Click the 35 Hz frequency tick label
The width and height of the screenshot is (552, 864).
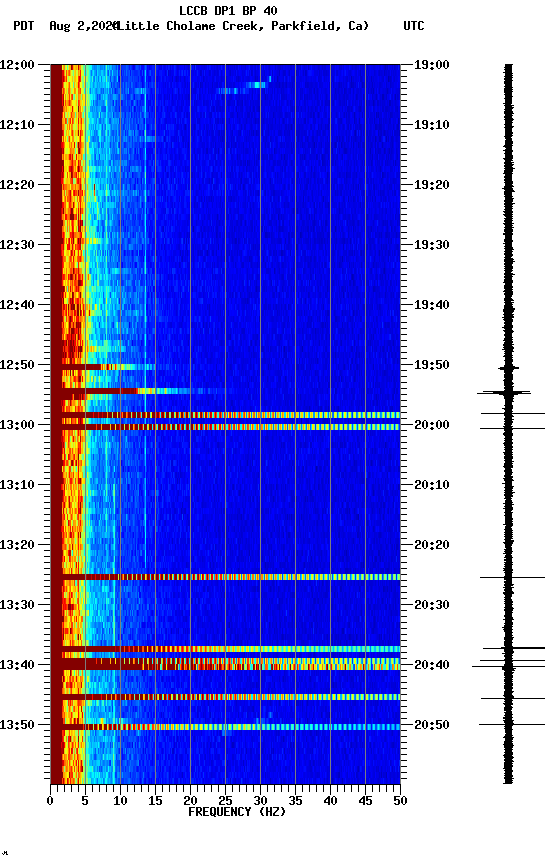(295, 801)
